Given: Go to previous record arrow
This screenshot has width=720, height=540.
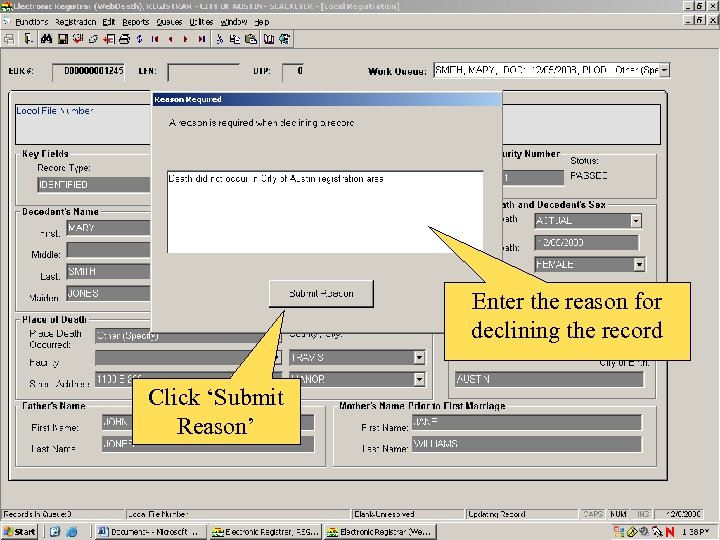Looking at the screenshot, I should click(170, 39).
